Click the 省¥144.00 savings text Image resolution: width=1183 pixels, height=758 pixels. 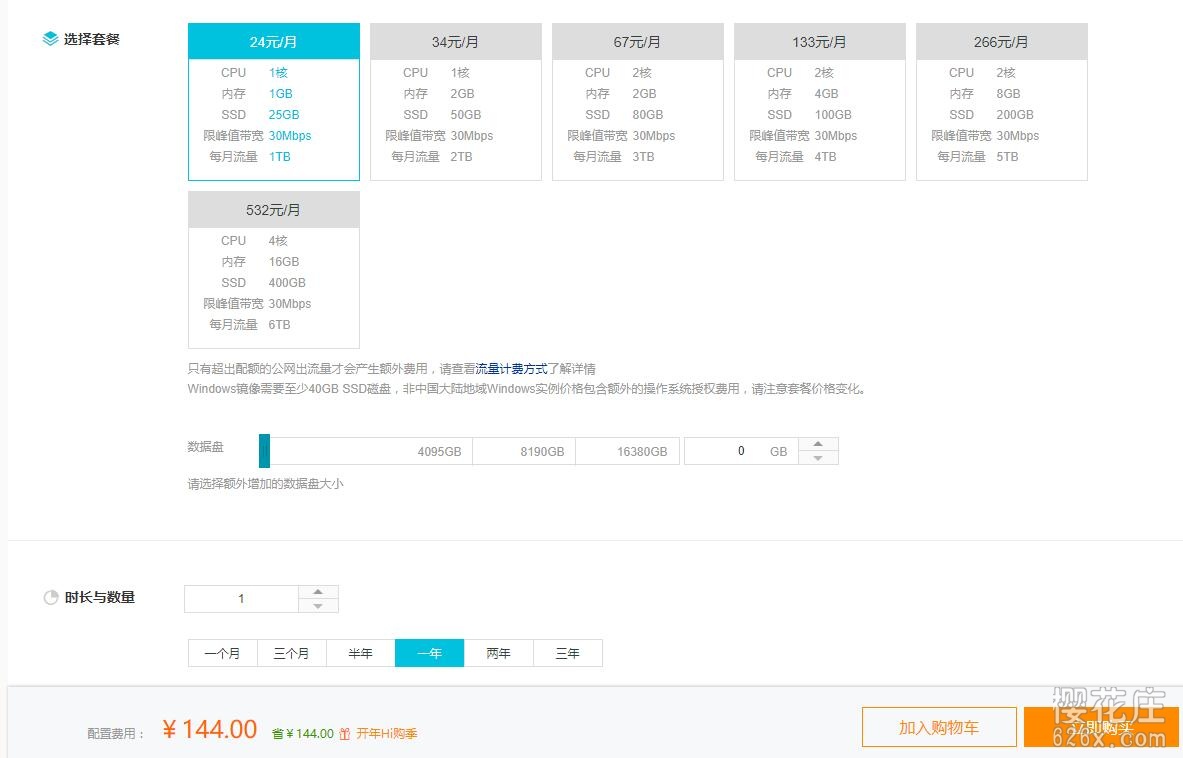[x=303, y=734]
